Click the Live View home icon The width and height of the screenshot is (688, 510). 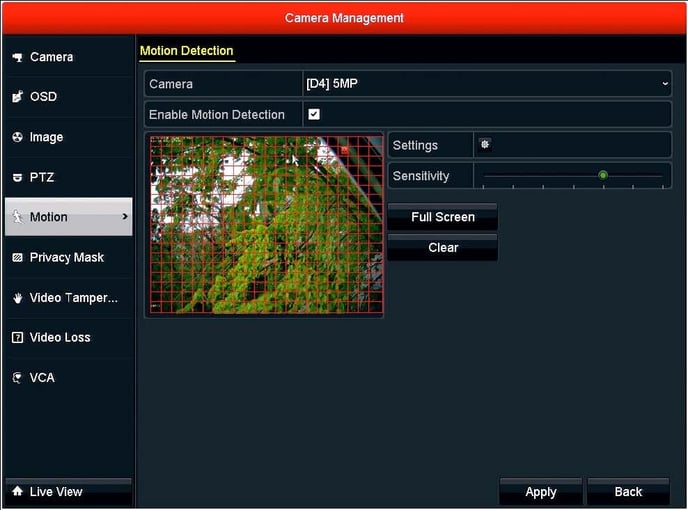pos(17,492)
